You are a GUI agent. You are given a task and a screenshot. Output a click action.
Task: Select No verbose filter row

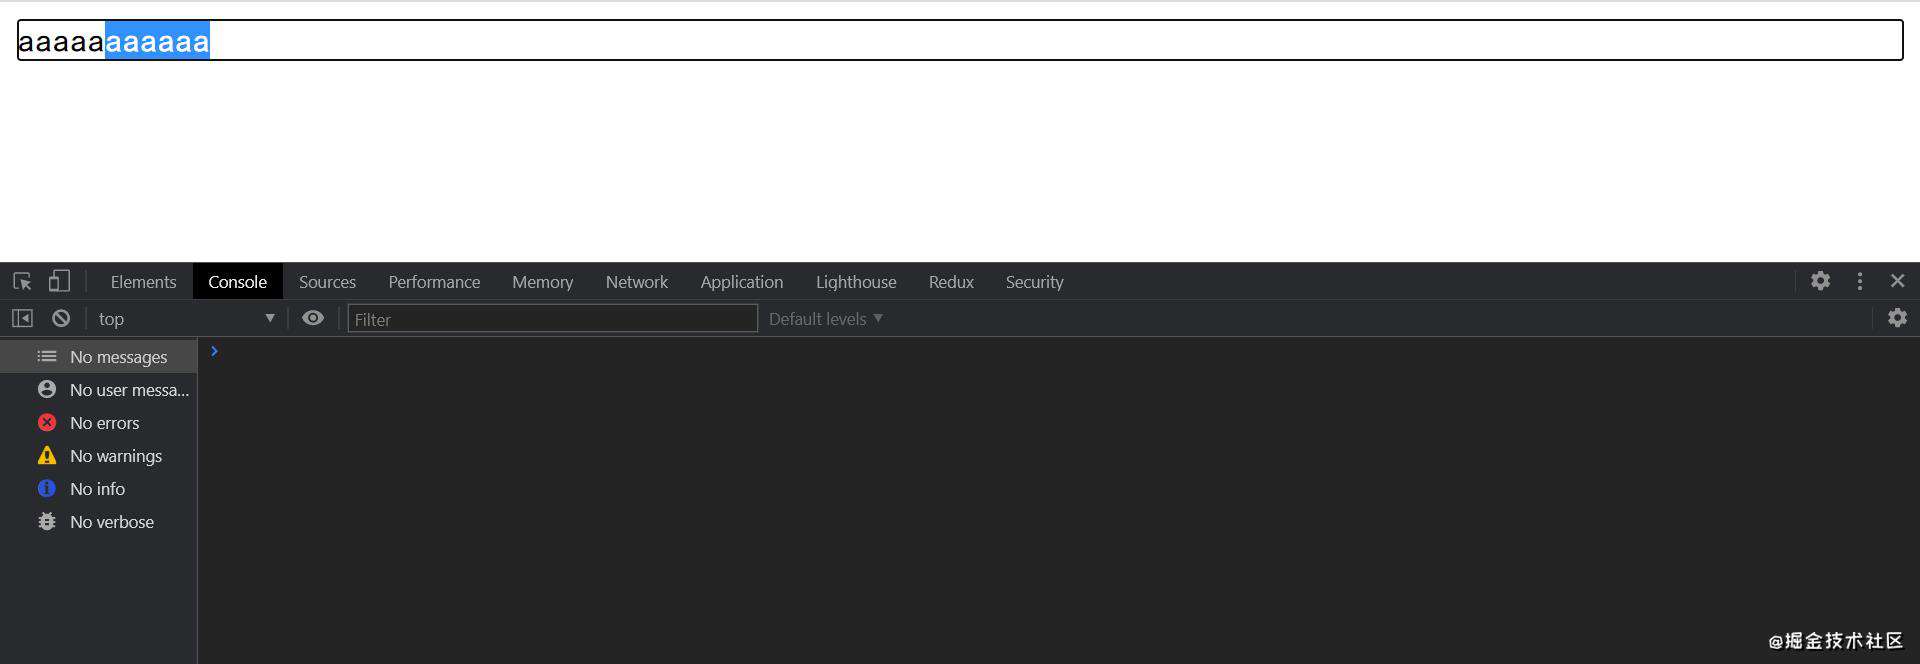click(x=99, y=522)
